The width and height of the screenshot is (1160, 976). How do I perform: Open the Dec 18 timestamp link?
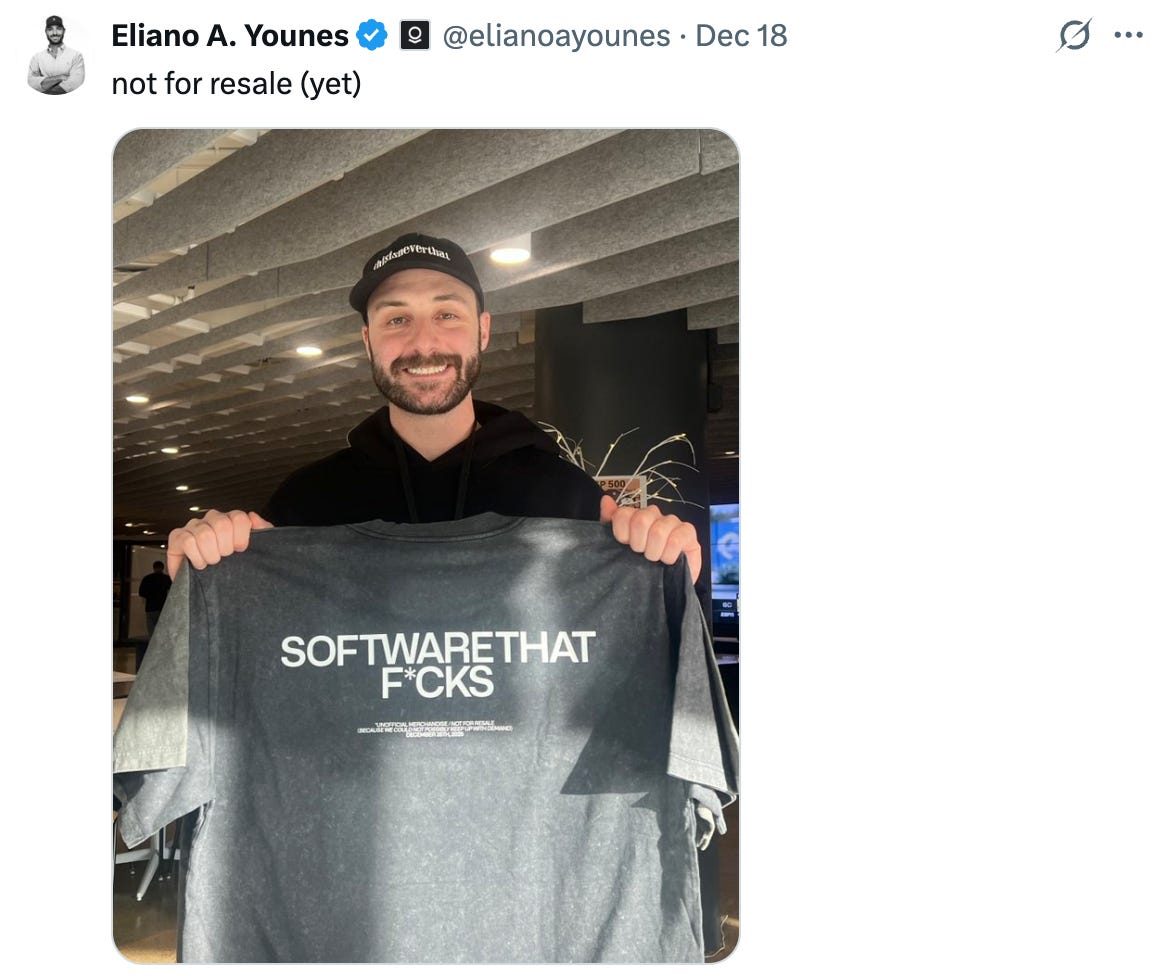click(741, 36)
